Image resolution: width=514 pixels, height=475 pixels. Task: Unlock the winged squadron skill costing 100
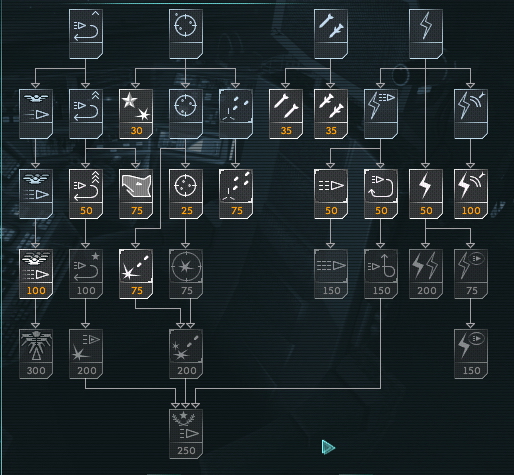pyautogui.click(x=36, y=274)
